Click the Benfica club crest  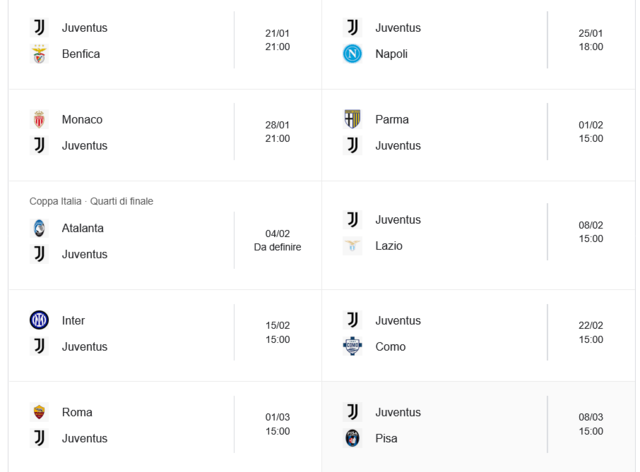tap(39, 54)
